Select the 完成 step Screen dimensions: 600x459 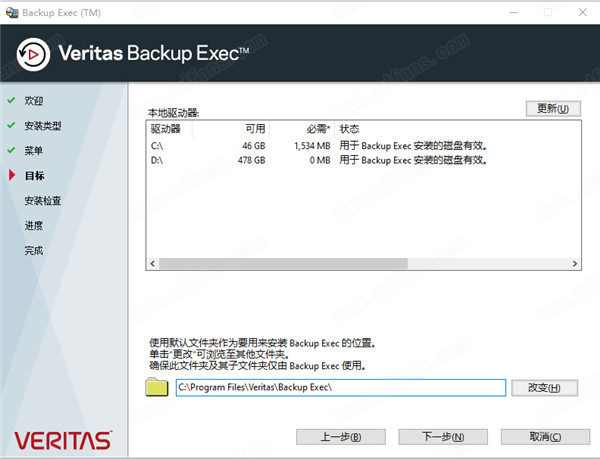34,251
